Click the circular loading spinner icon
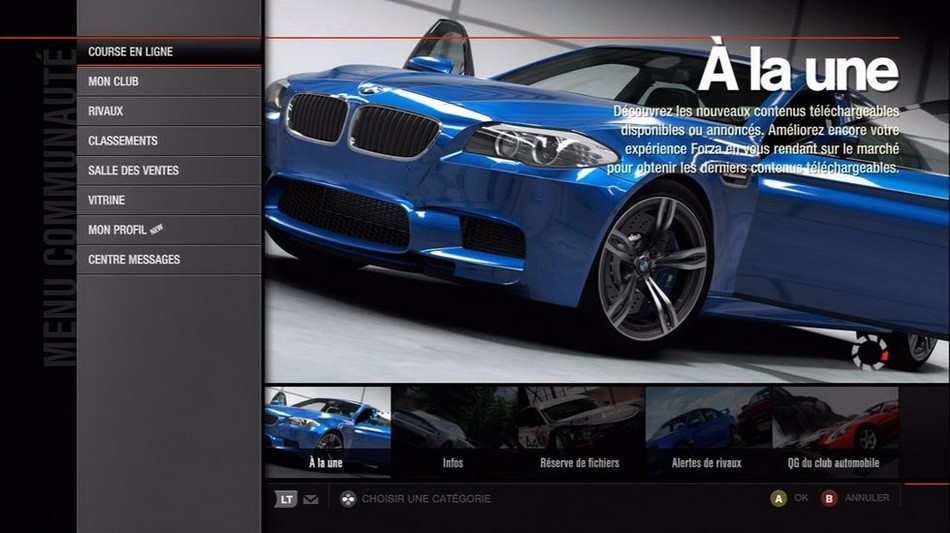Image resolution: width=950 pixels, height=533 pixels. (870, 352)
